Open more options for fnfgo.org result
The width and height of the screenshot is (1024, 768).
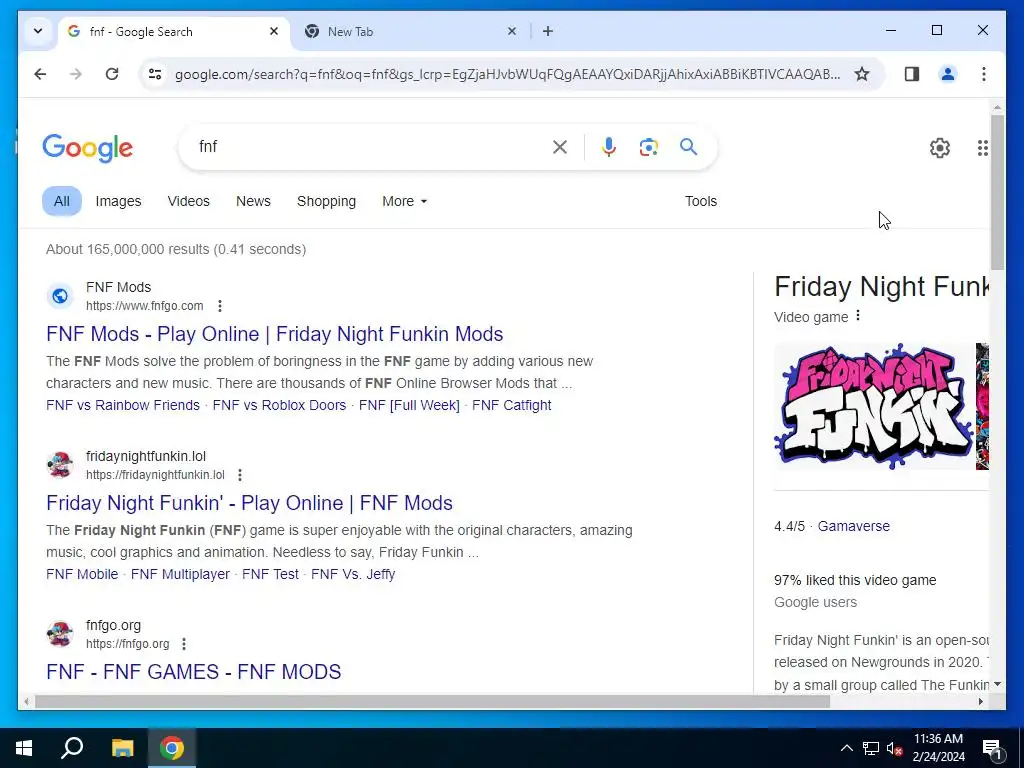184,644
